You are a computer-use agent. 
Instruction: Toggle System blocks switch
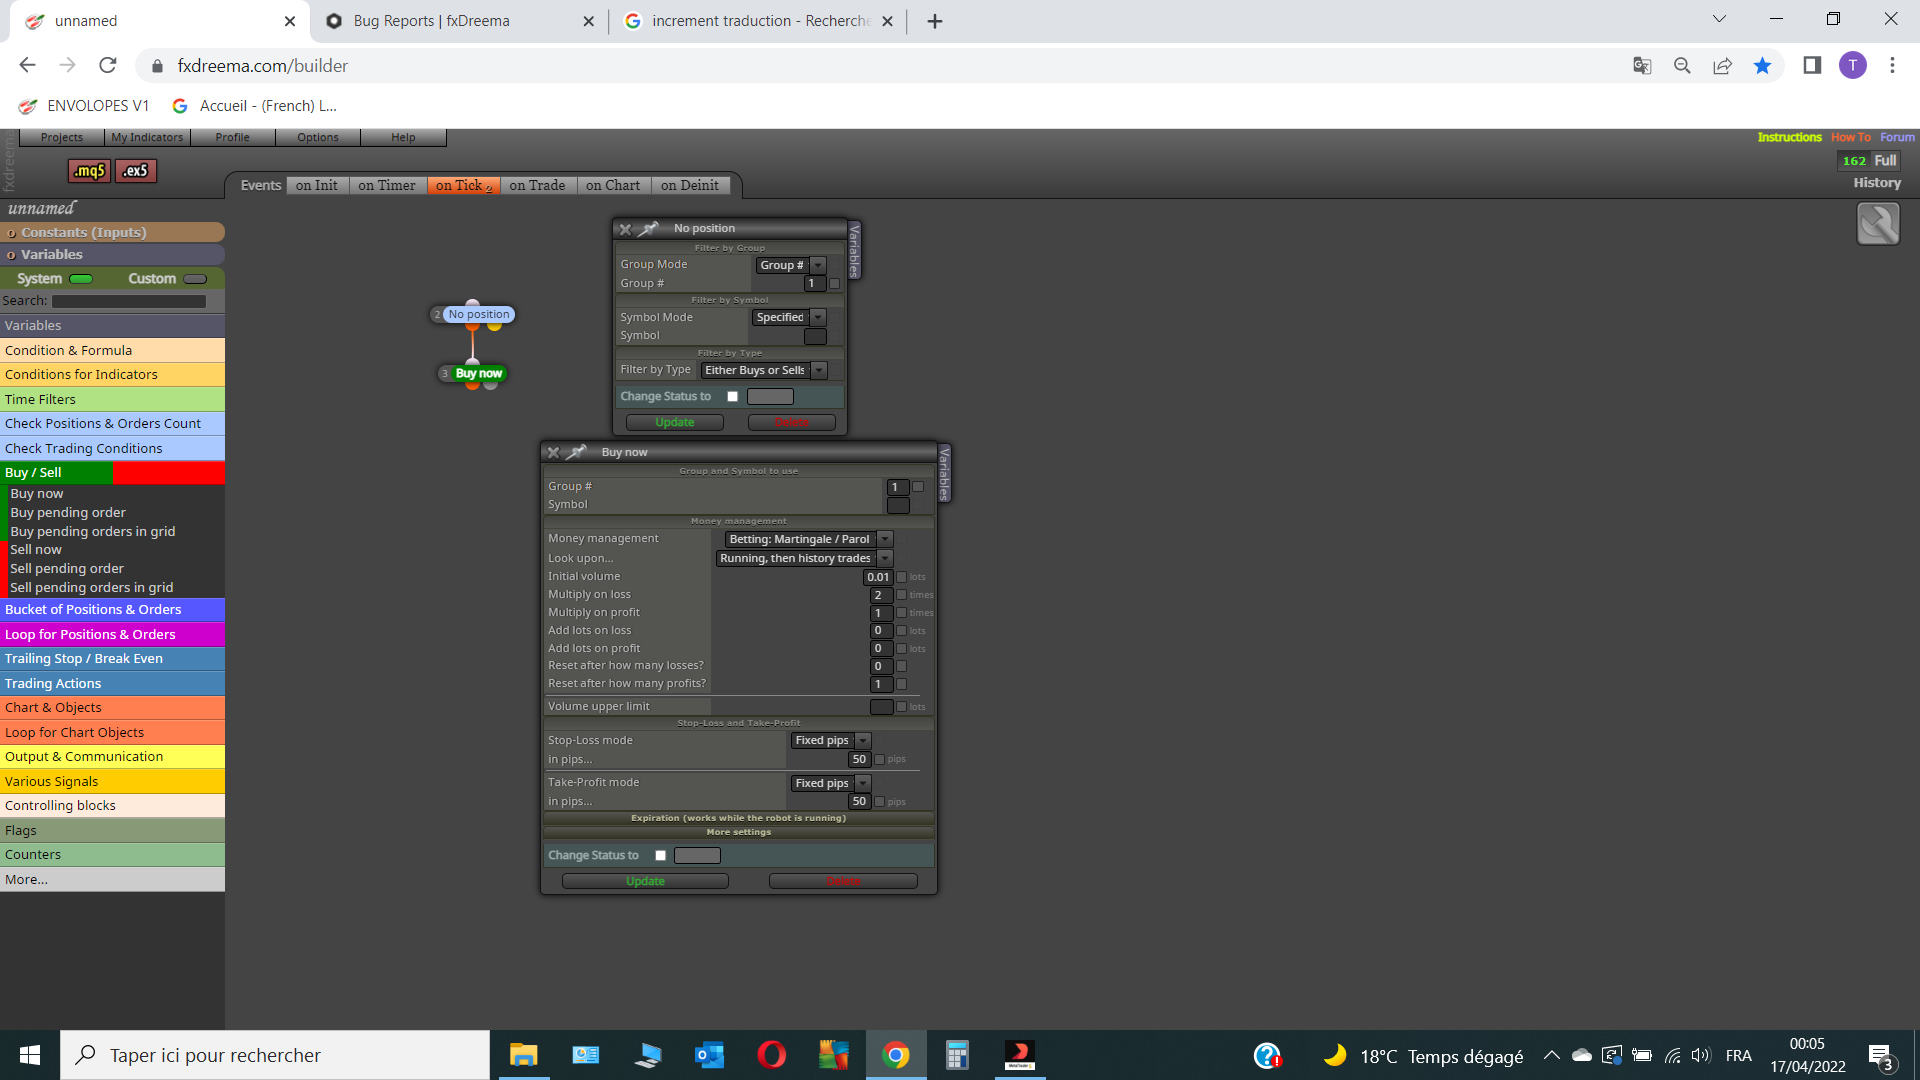coord(81,279)
